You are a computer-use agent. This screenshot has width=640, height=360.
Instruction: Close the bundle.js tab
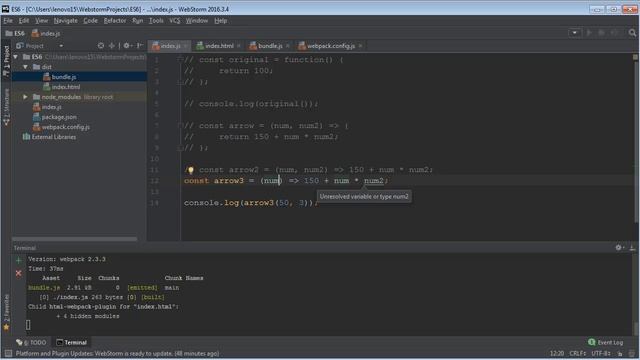coord(288,46)
